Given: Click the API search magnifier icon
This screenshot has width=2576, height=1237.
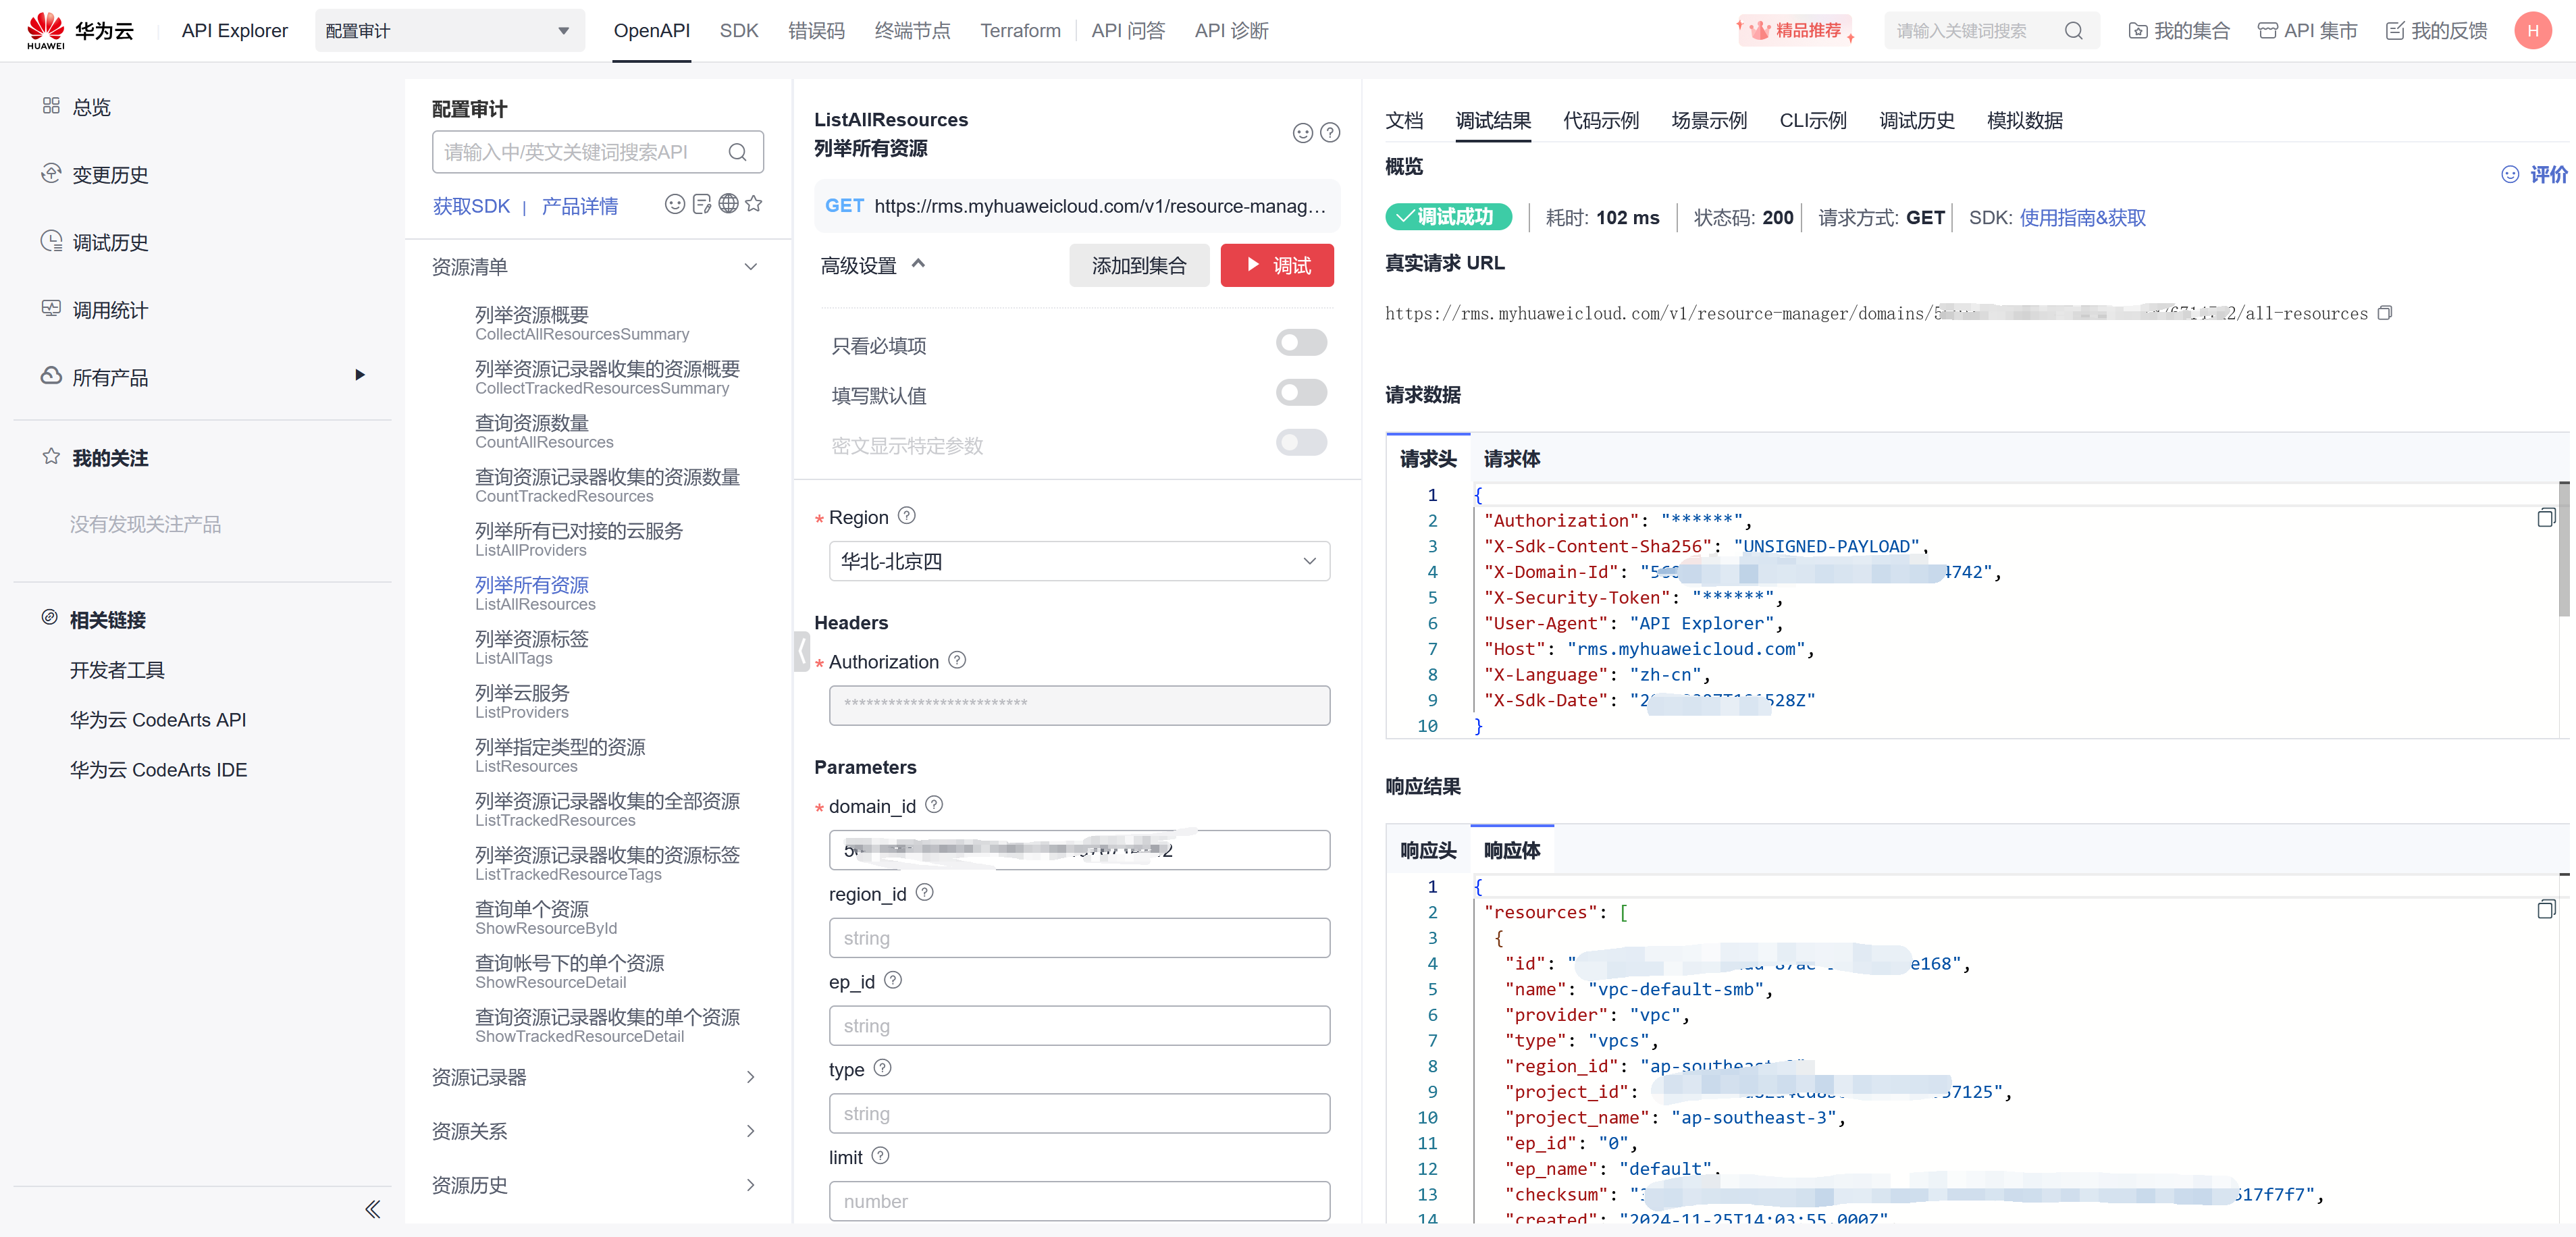Looking at the screenshot, I should [x=737, y=152].
